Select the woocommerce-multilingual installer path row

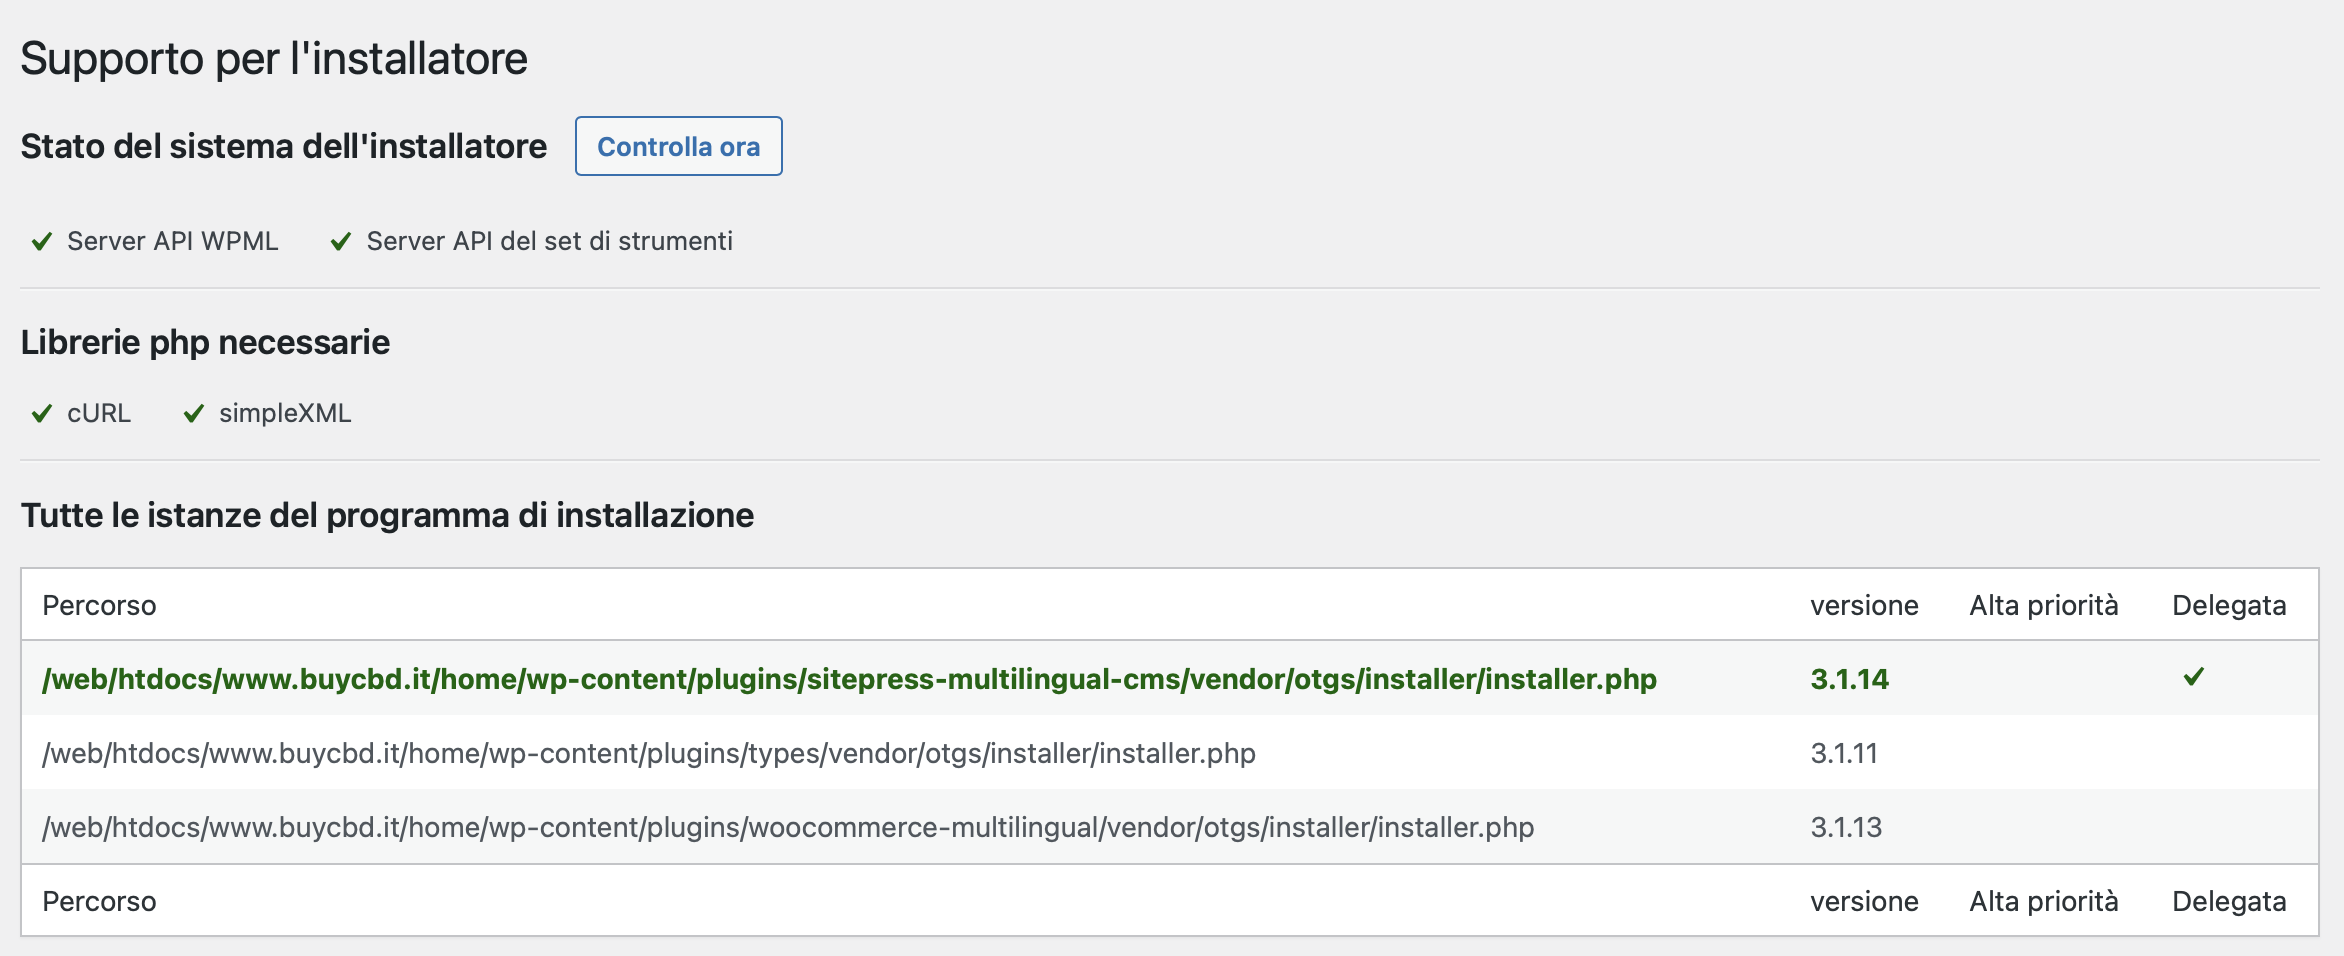[1170, 827]
